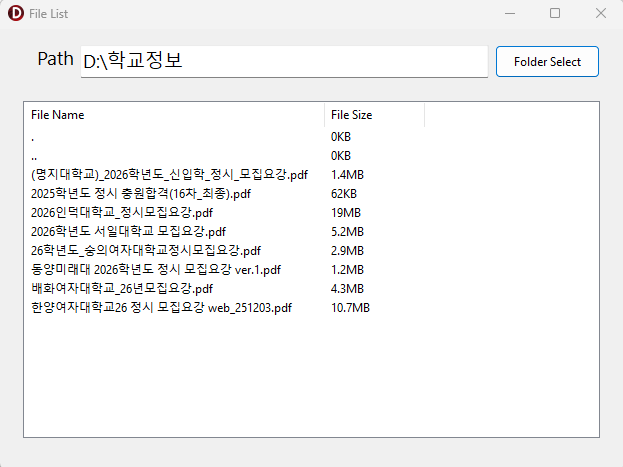Screen dimensions: 623x467
Task: Click the 1.4MB file size cell
Action: [347, 175]
